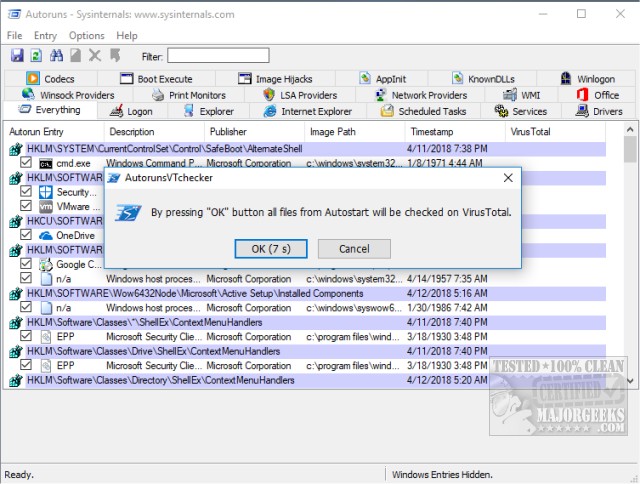Open the Options menu
Image resolution: width=640 pixels, height=484 pixels.
pos(87,36)
